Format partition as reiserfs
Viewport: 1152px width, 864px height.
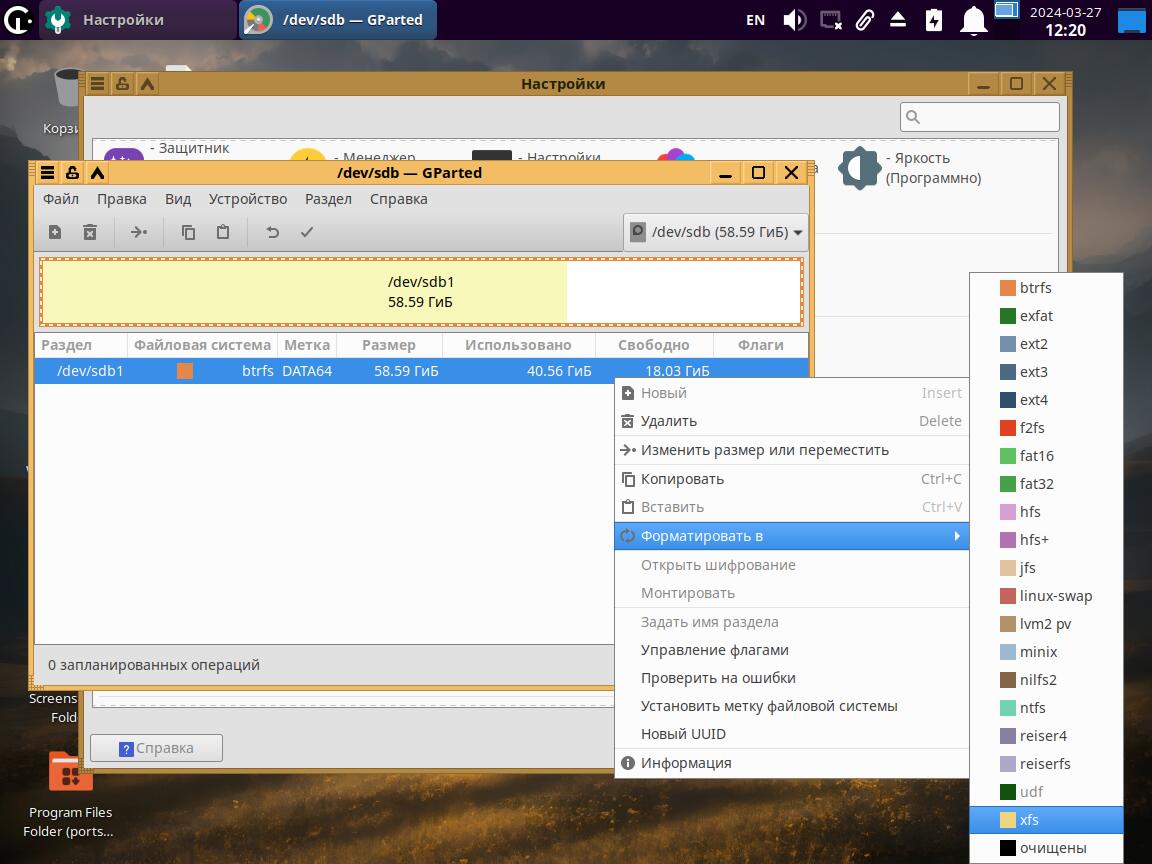click(x=1046, y=763)
